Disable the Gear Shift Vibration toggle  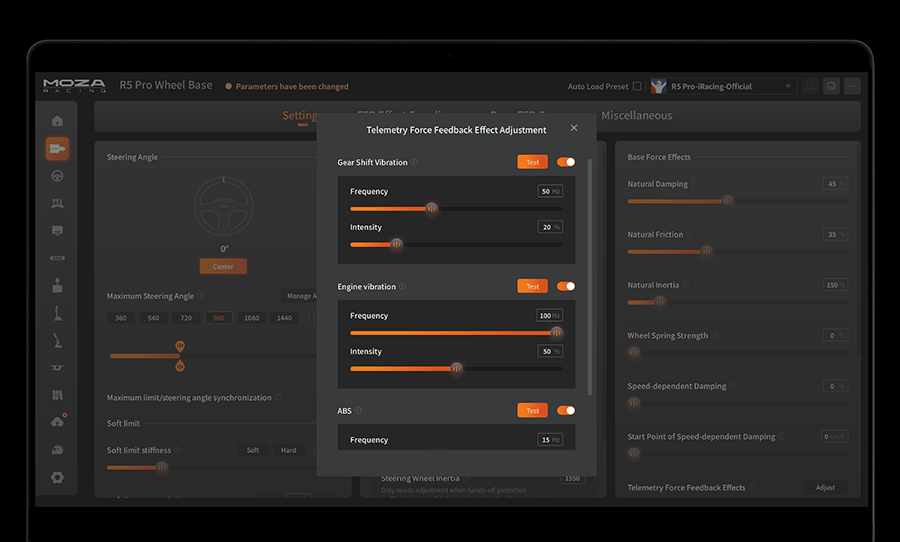566,162
